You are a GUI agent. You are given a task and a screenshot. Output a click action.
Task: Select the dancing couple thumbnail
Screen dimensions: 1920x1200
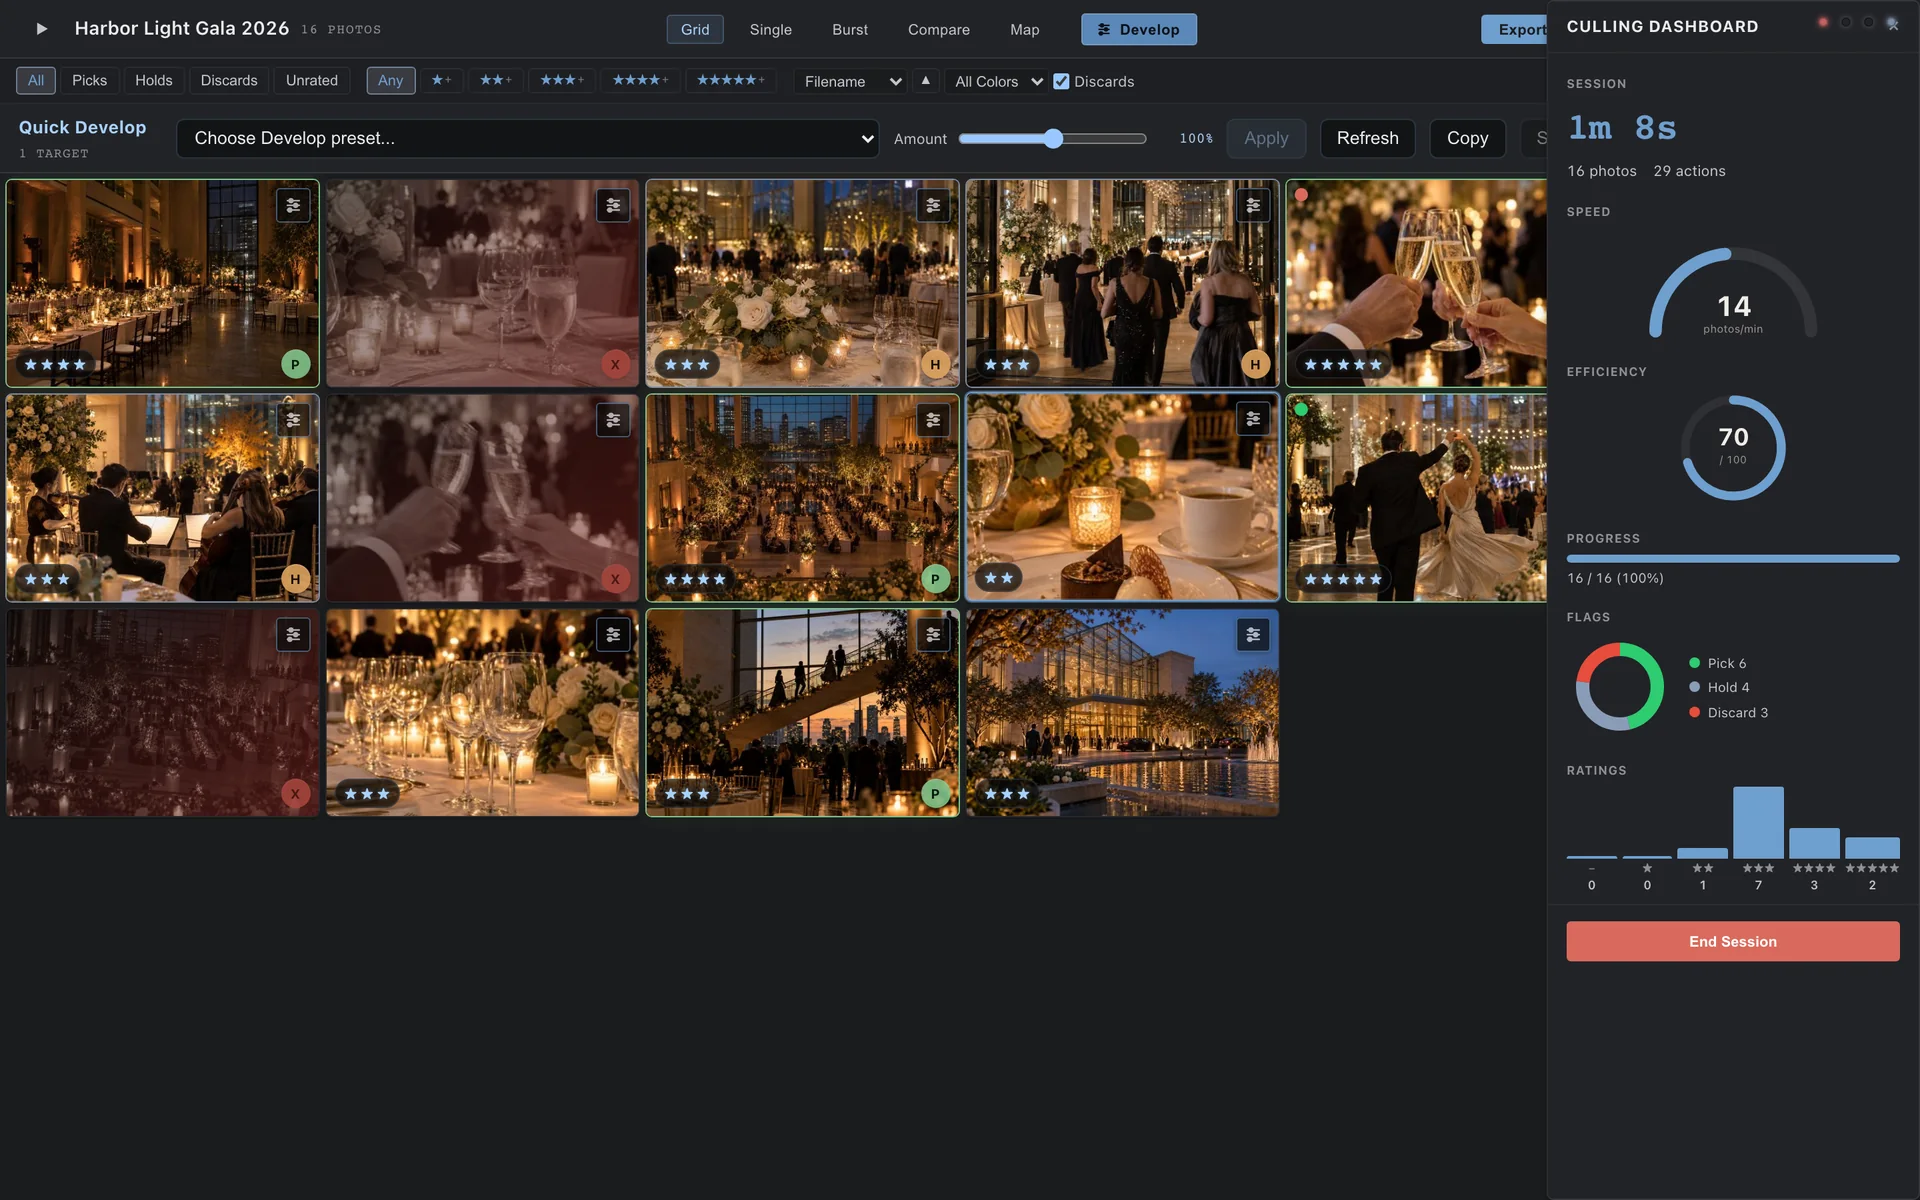[x=1417, y=497]
